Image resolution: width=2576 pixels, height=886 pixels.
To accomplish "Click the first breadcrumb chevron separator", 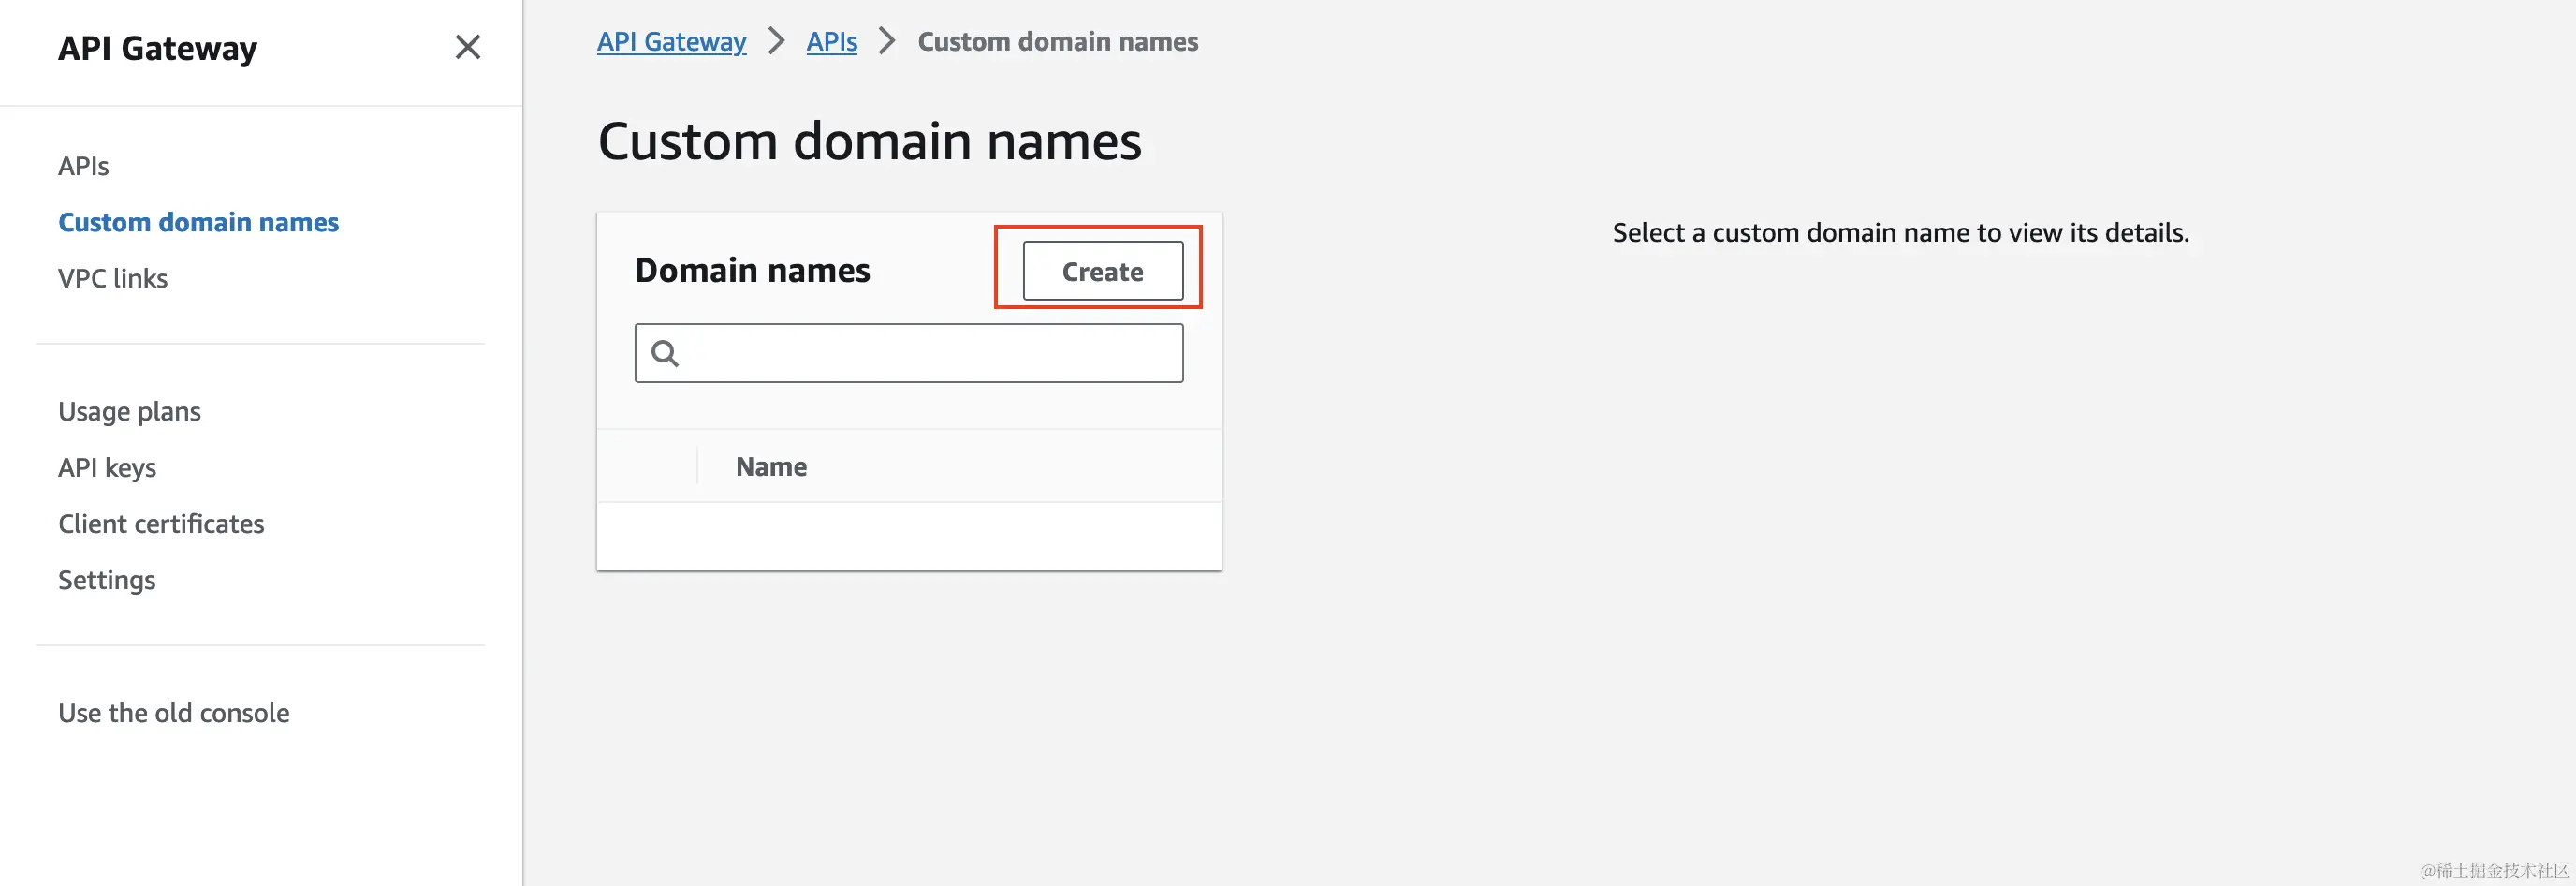I will click(x=776, y=42).
